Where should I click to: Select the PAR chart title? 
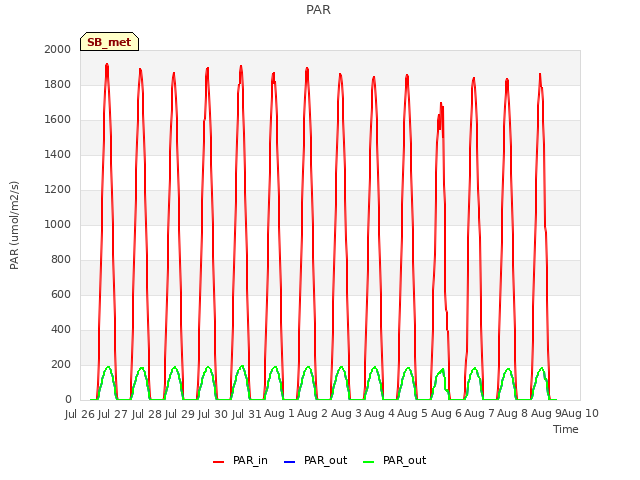click(318, 9)
